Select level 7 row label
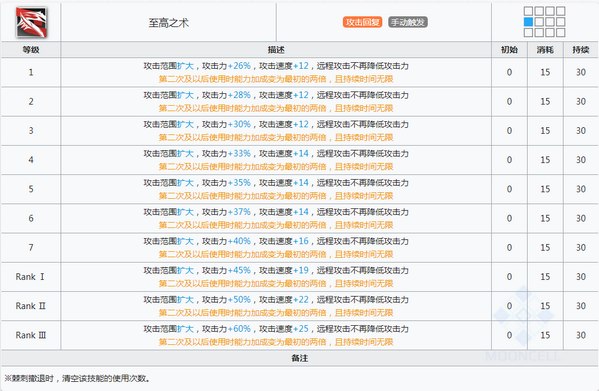Viewport: 599px width, 391px height. coord(31,247)
